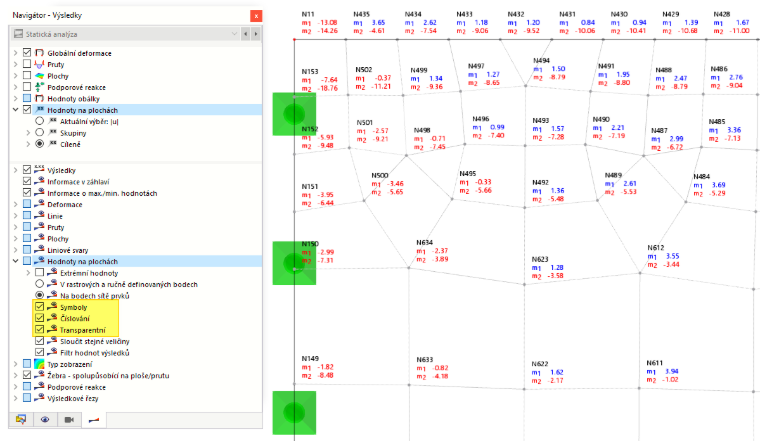Viewport: 760px width, 441px height.
Task: Click the N612 result label
Action: click(655, 247)
